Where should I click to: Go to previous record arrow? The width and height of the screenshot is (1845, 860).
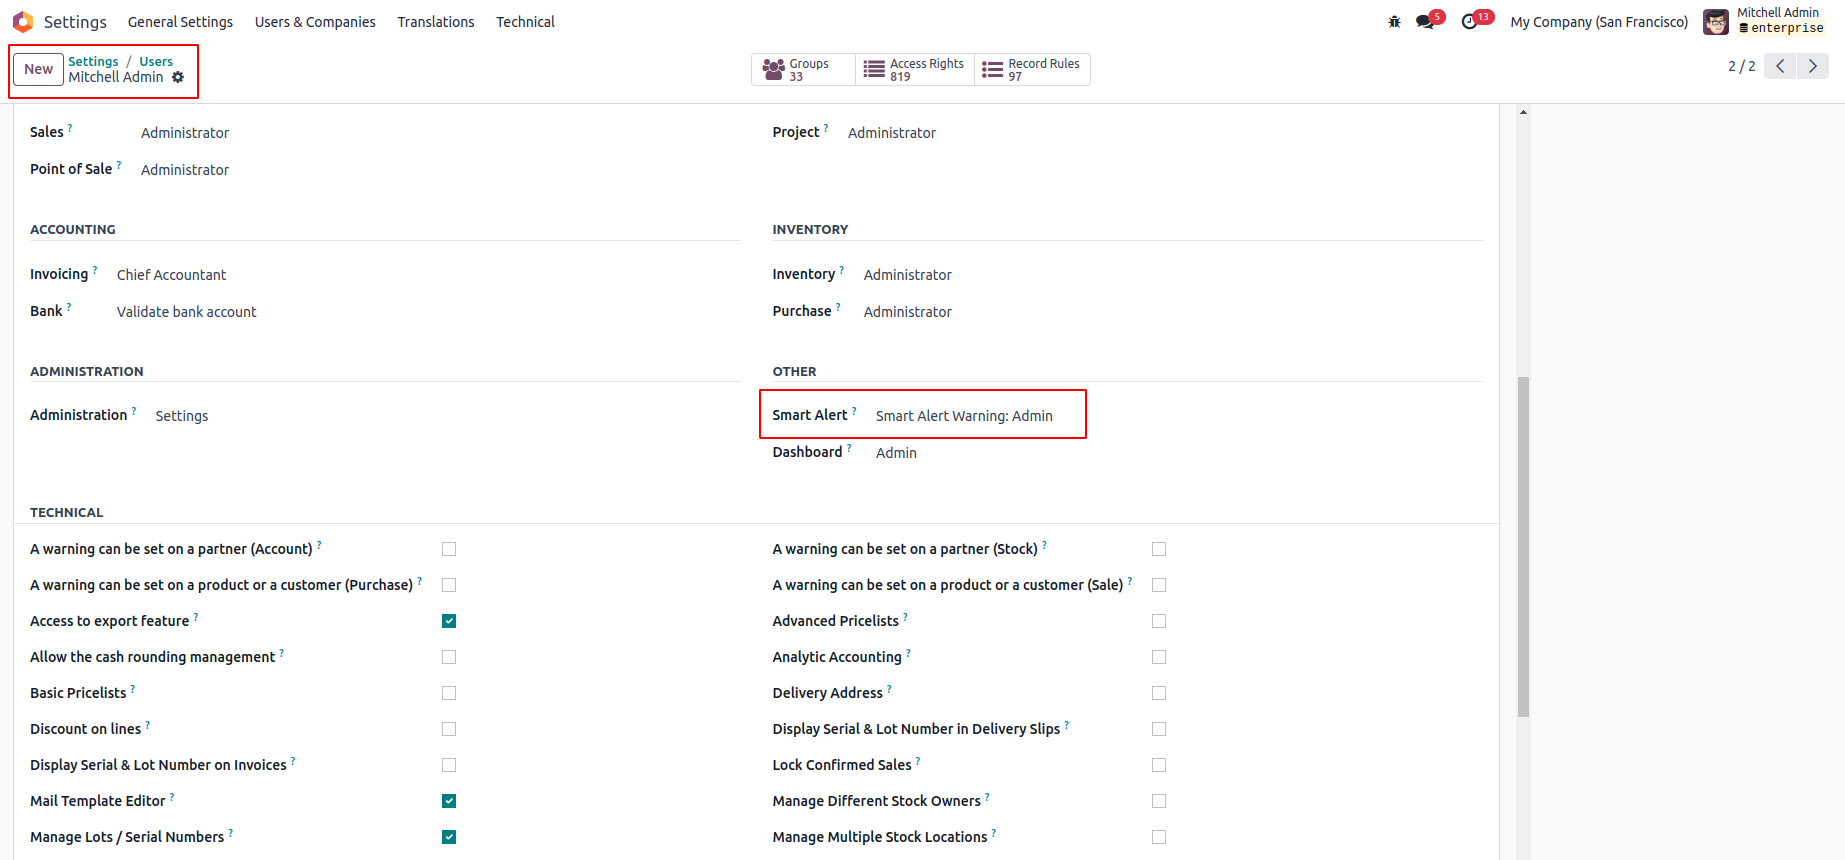point(1780,66)
